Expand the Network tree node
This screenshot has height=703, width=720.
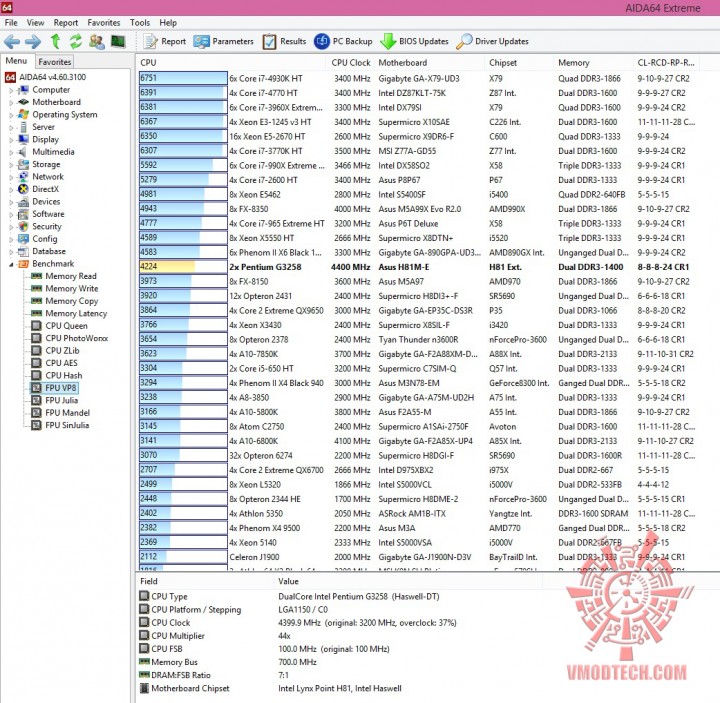11,177
